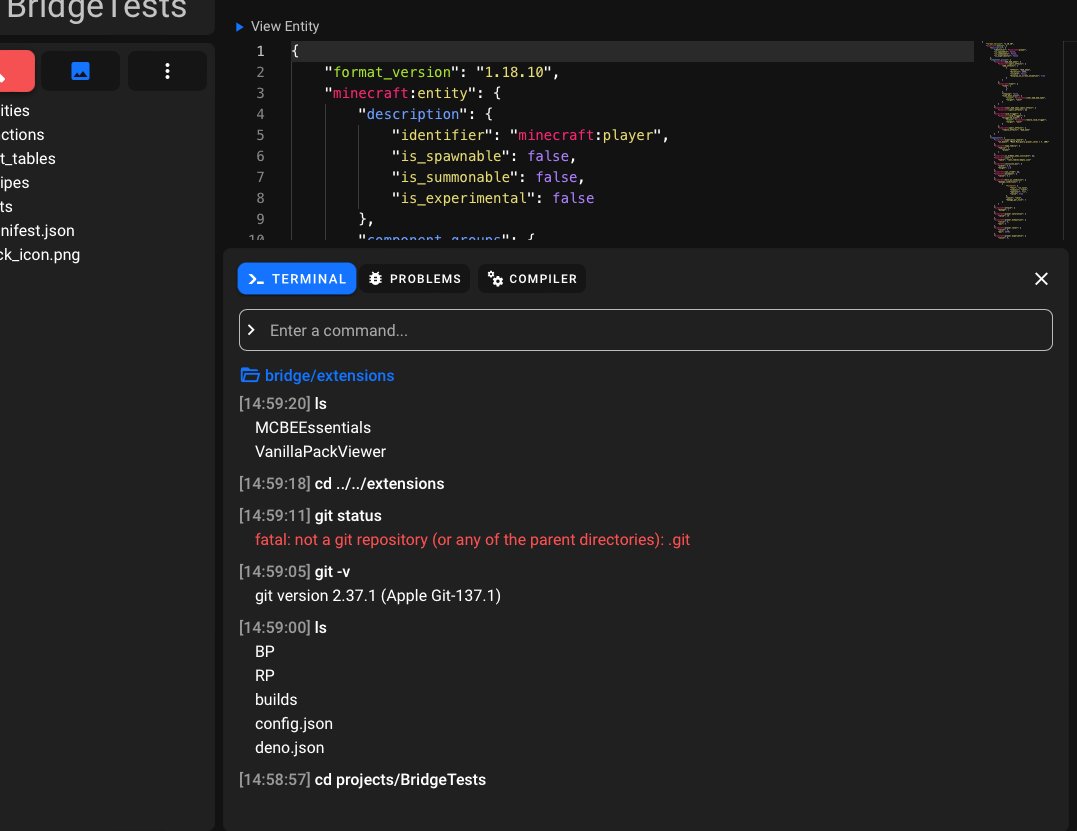Click the builds output line
The width and height of the screenshot is (1077, 831).
(276, 700)
